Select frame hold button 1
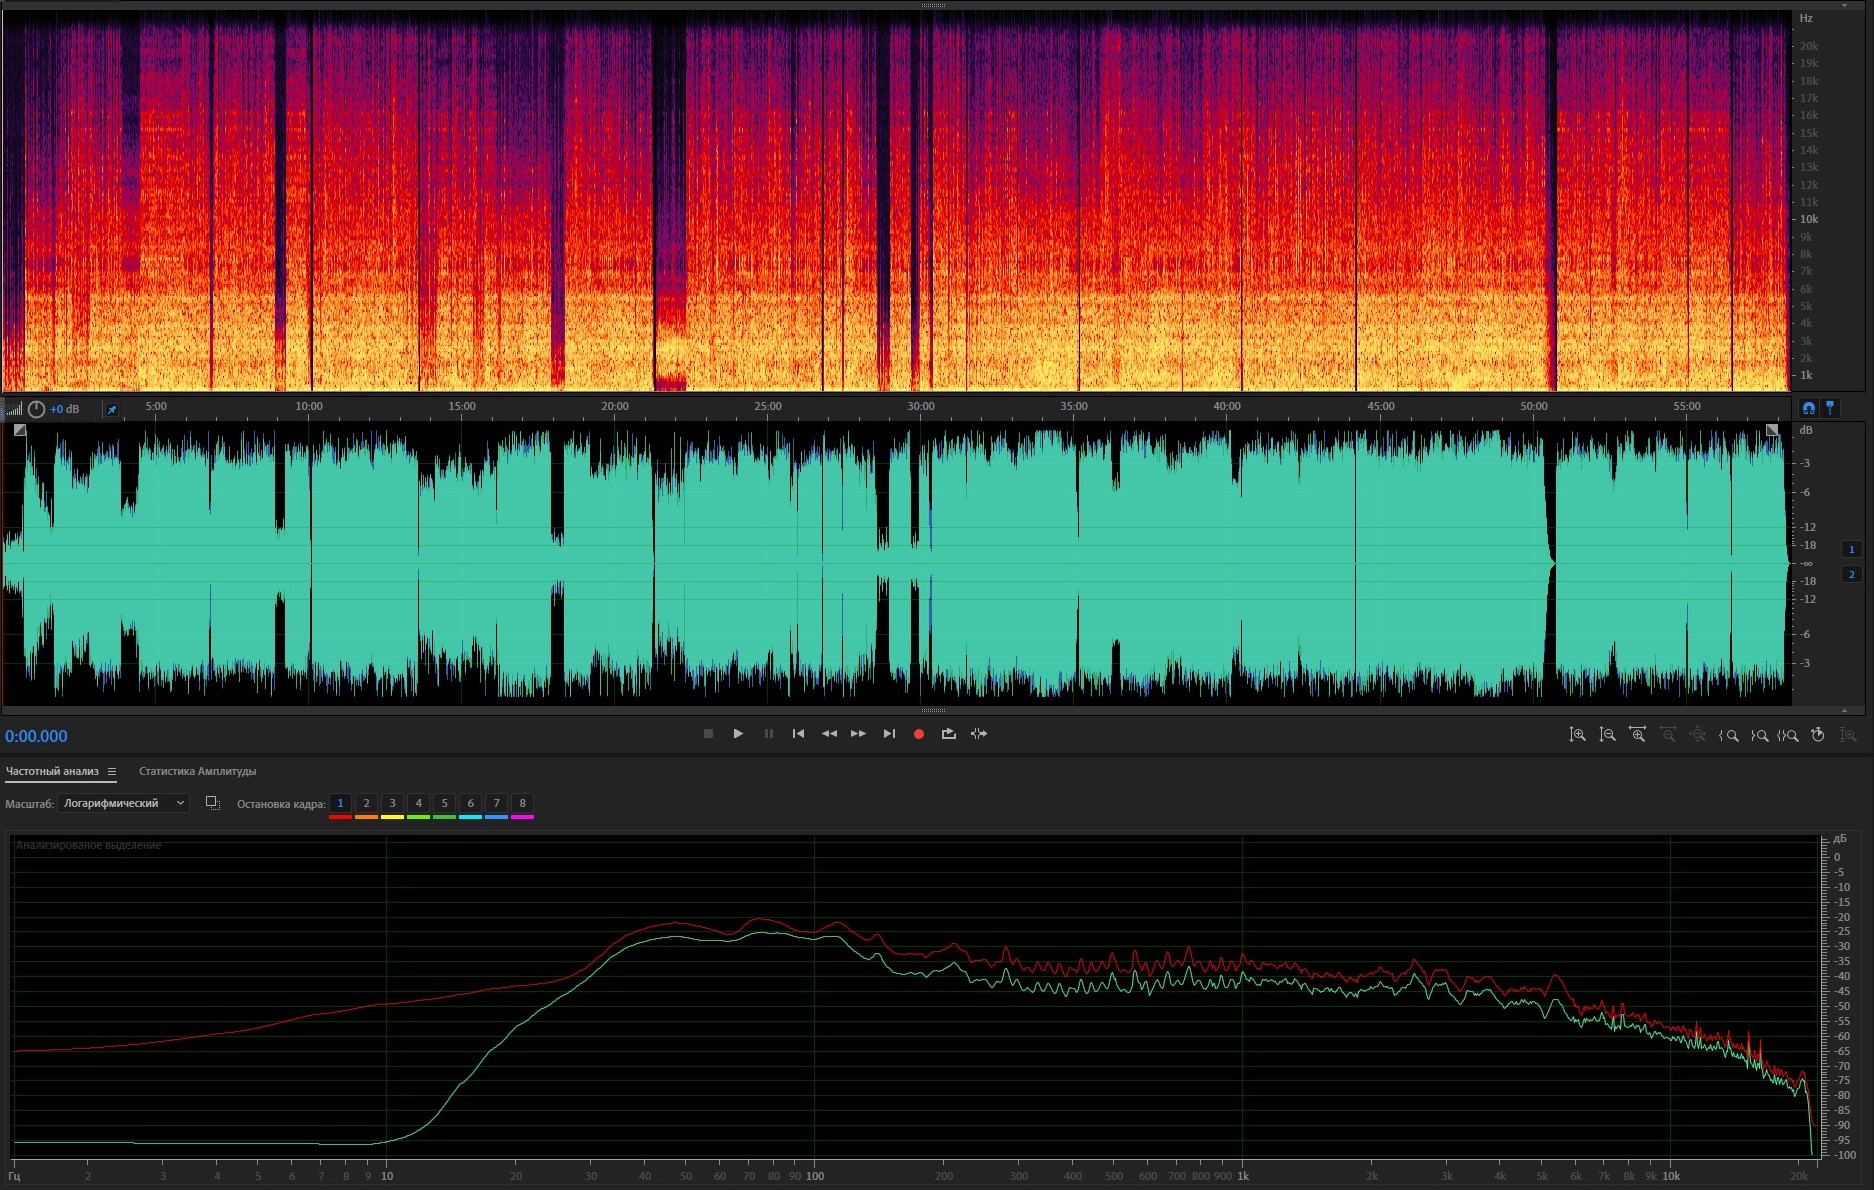The height and width of the screenshot is (1190, 1874). pyautogui.click(x=340, y=804)
